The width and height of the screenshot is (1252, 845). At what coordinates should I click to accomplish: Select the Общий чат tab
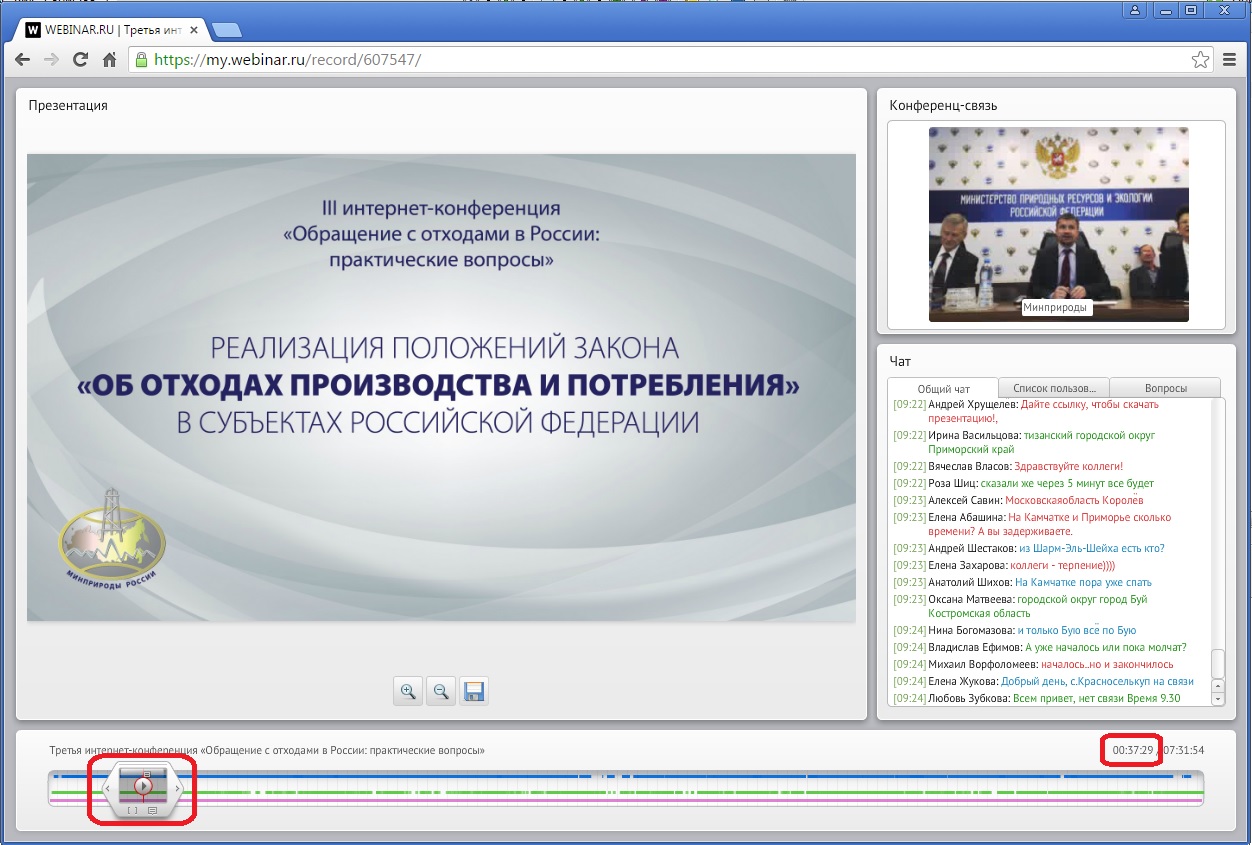tap(943, 388)
